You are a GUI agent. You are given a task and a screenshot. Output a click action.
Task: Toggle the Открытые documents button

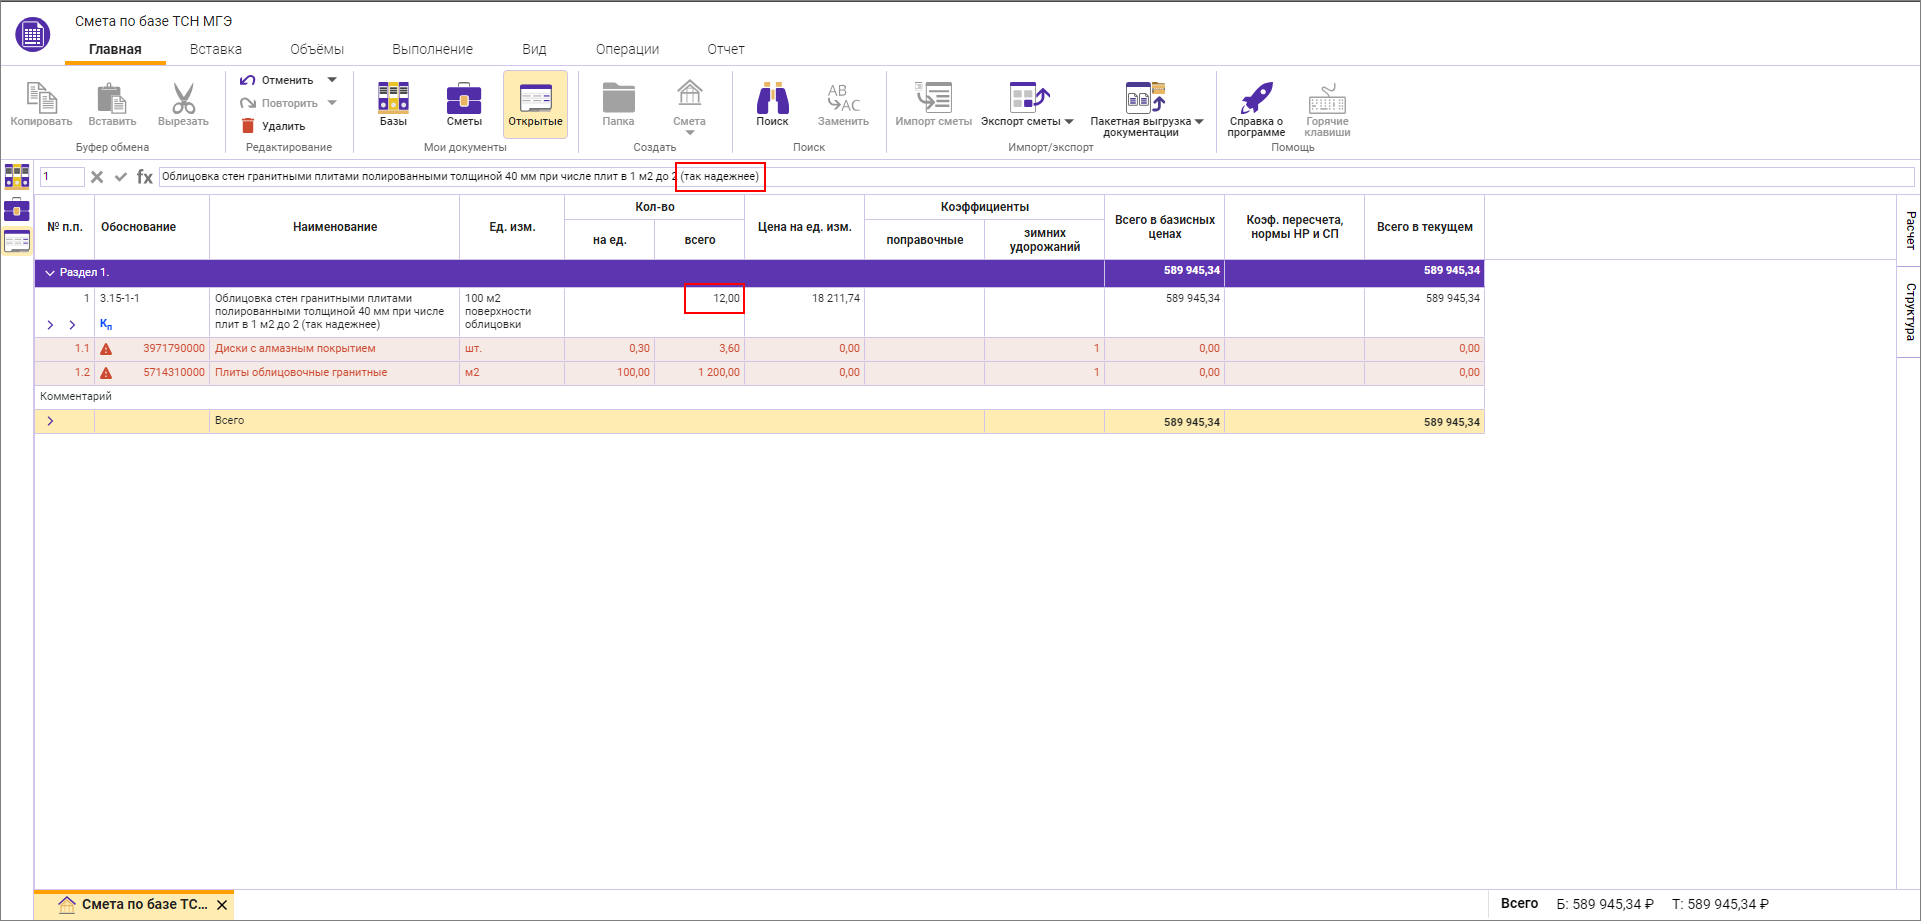click(x=535, y=104)
